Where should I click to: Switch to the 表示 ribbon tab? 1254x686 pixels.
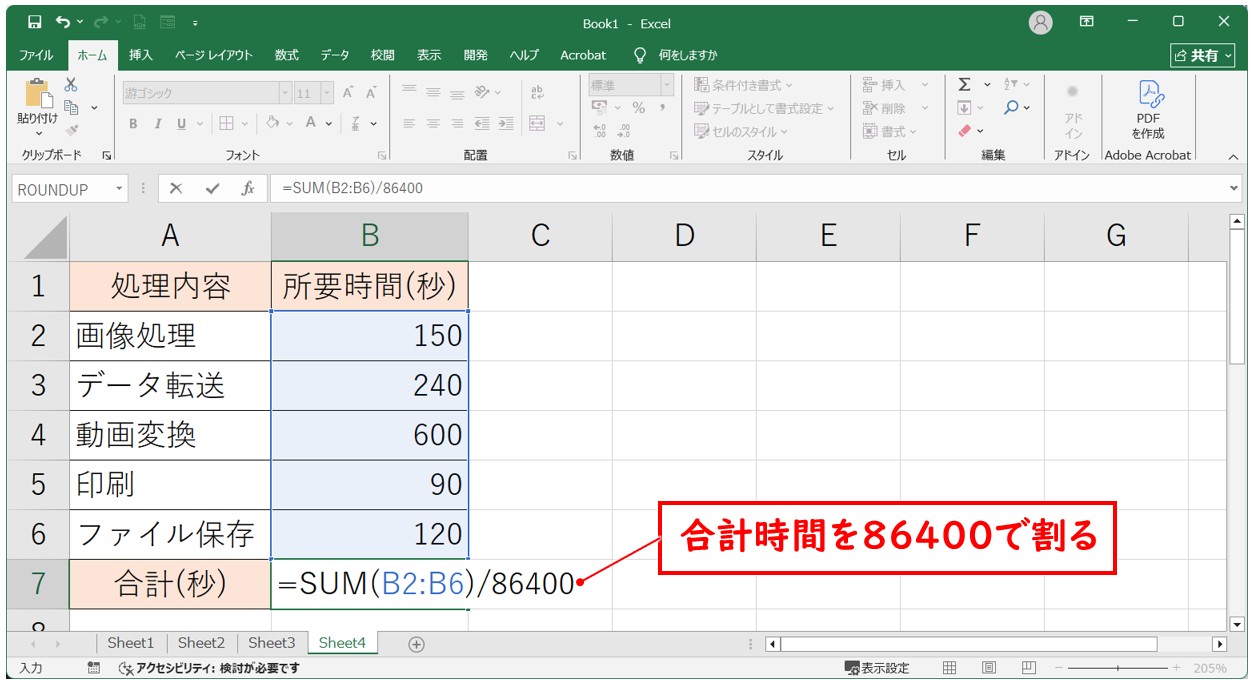tap(429, 55)
